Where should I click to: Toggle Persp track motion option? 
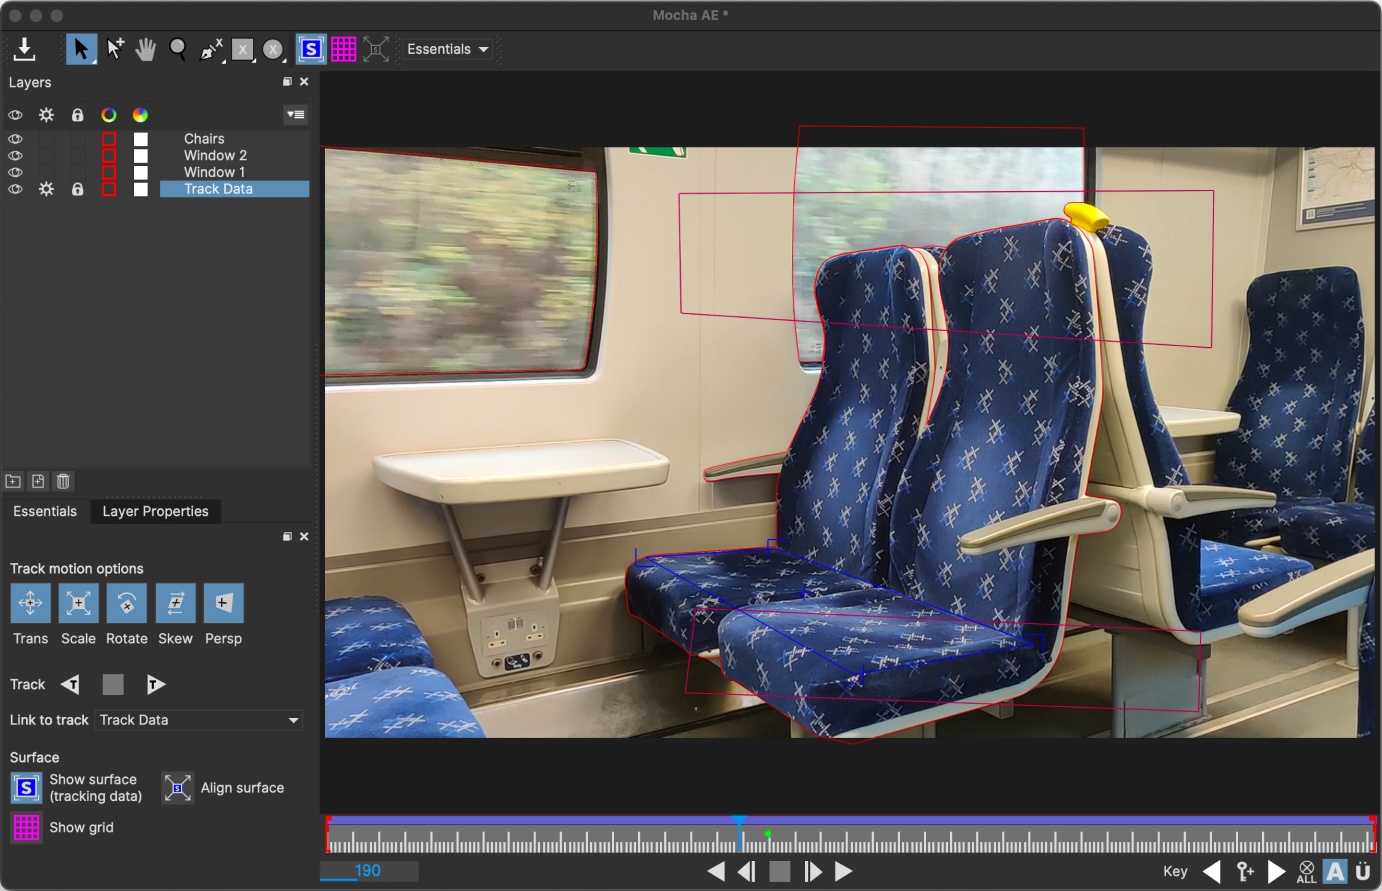point(223,603)
